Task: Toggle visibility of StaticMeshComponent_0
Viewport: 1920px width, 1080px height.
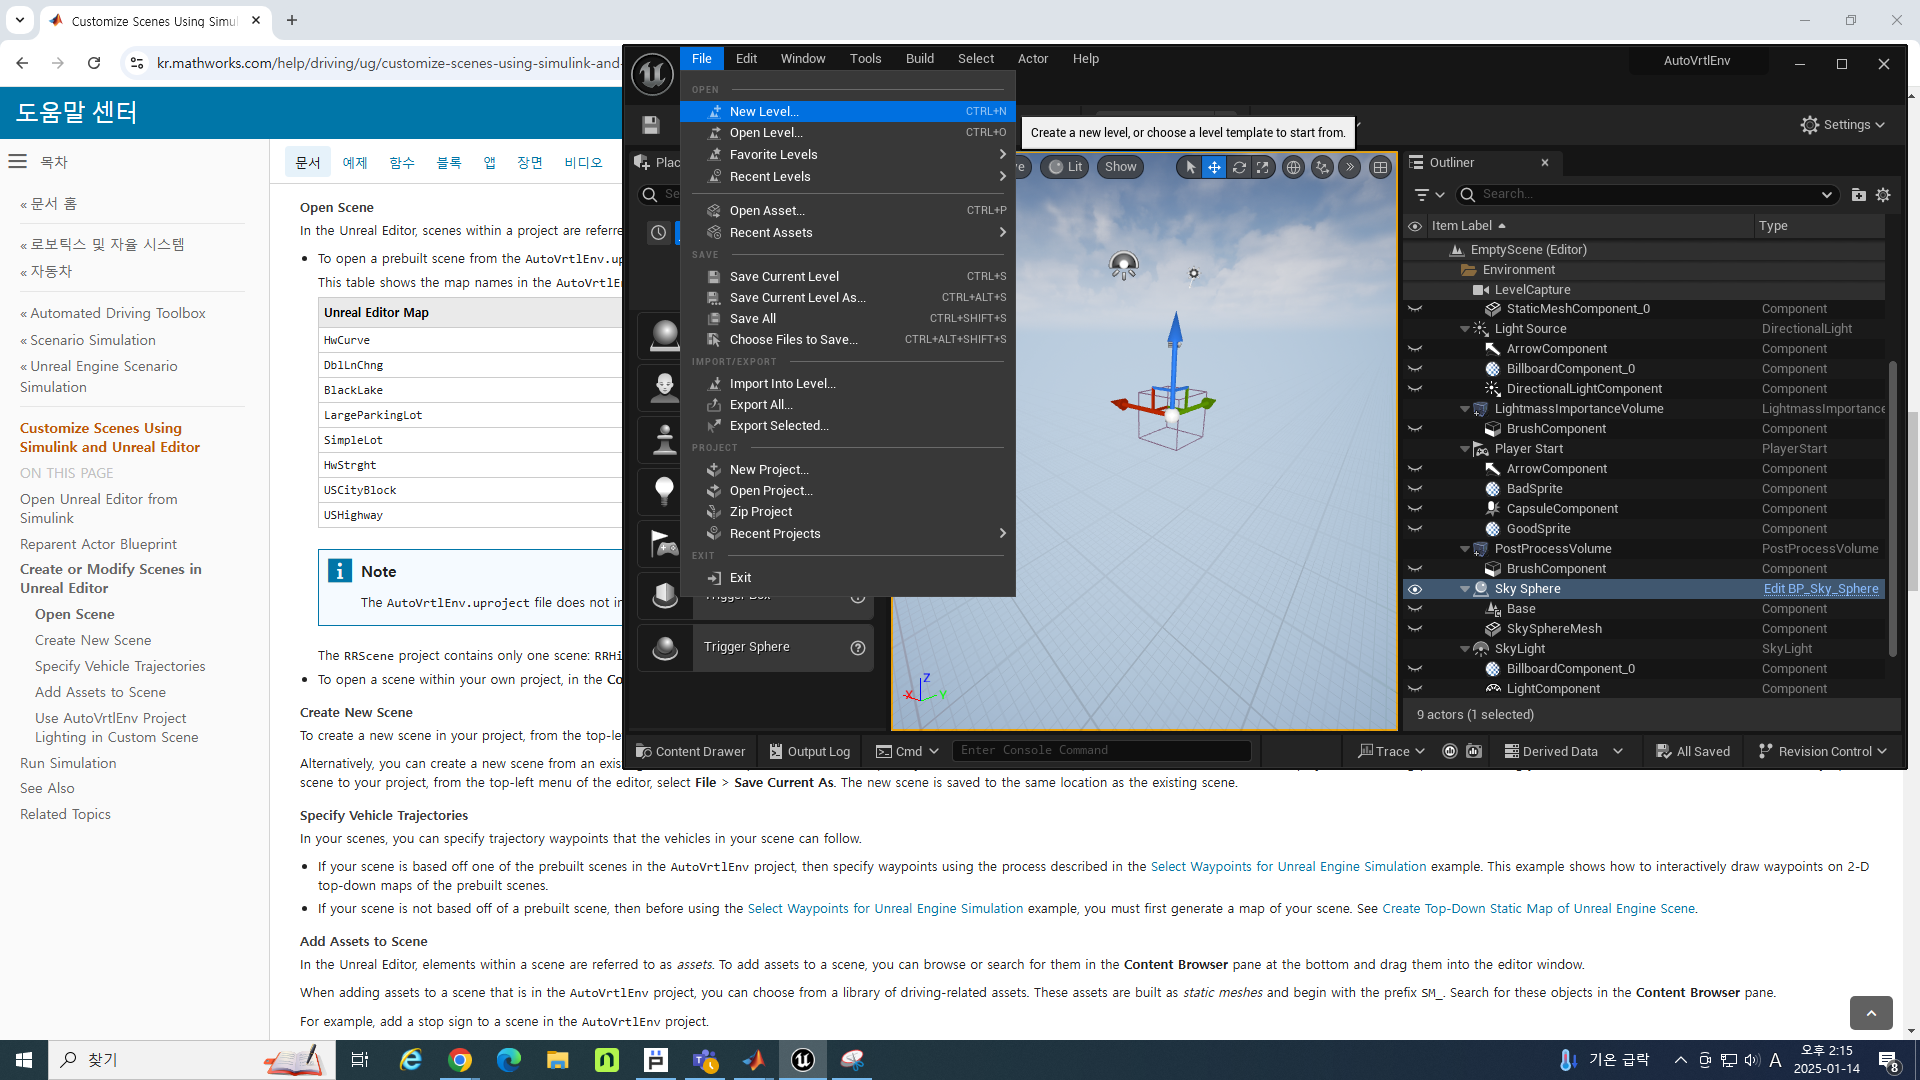Action: tap(1415, 309)
